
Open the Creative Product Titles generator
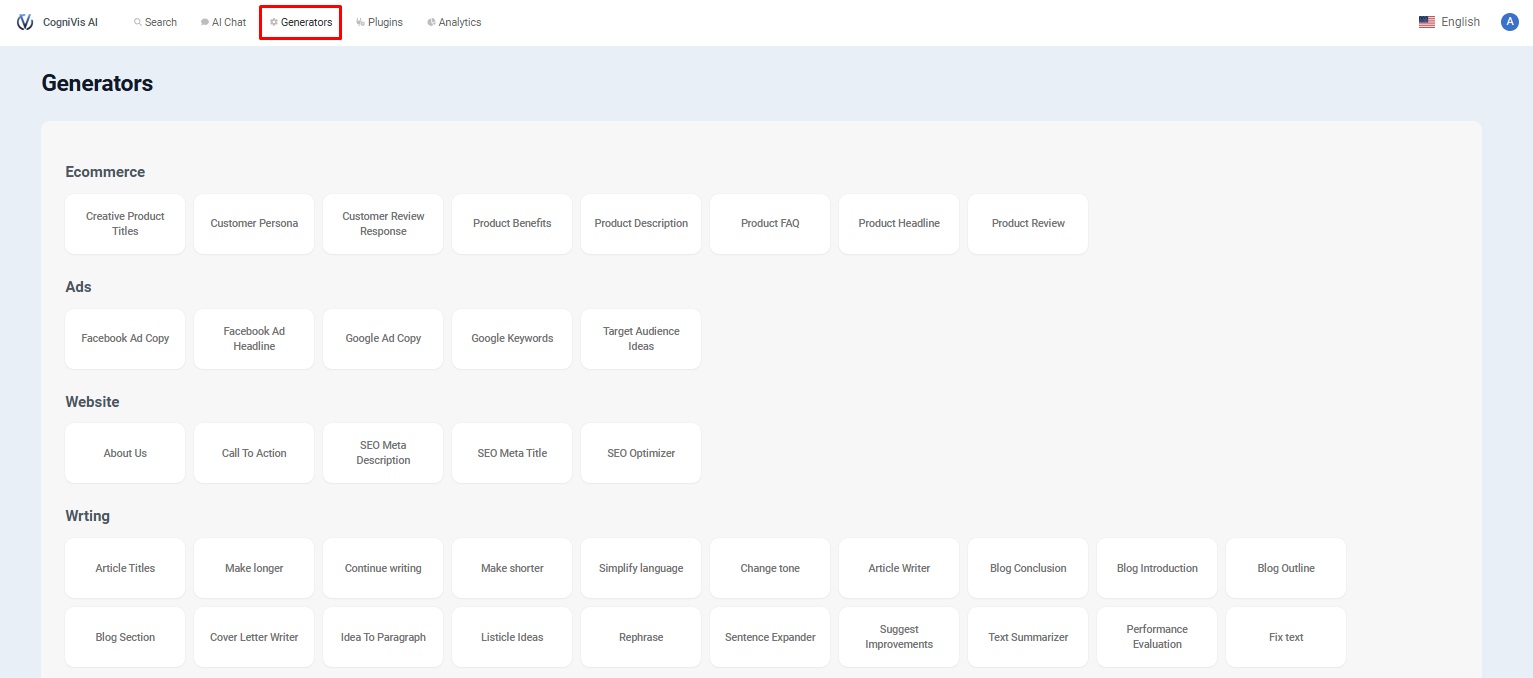pos(125,224)
